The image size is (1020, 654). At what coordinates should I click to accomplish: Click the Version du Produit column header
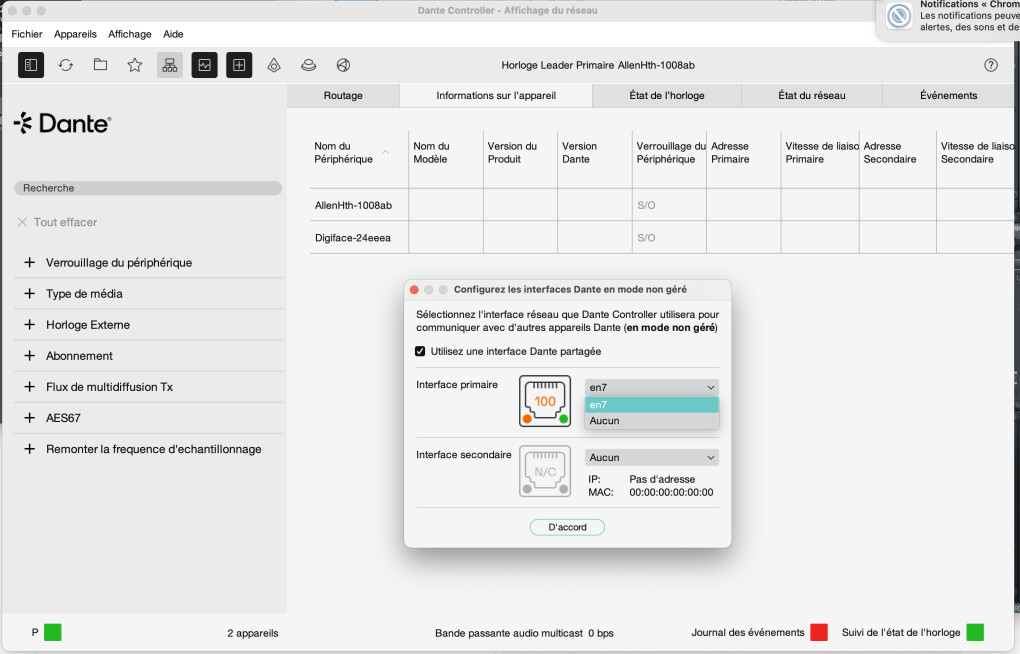coord(520,152)
